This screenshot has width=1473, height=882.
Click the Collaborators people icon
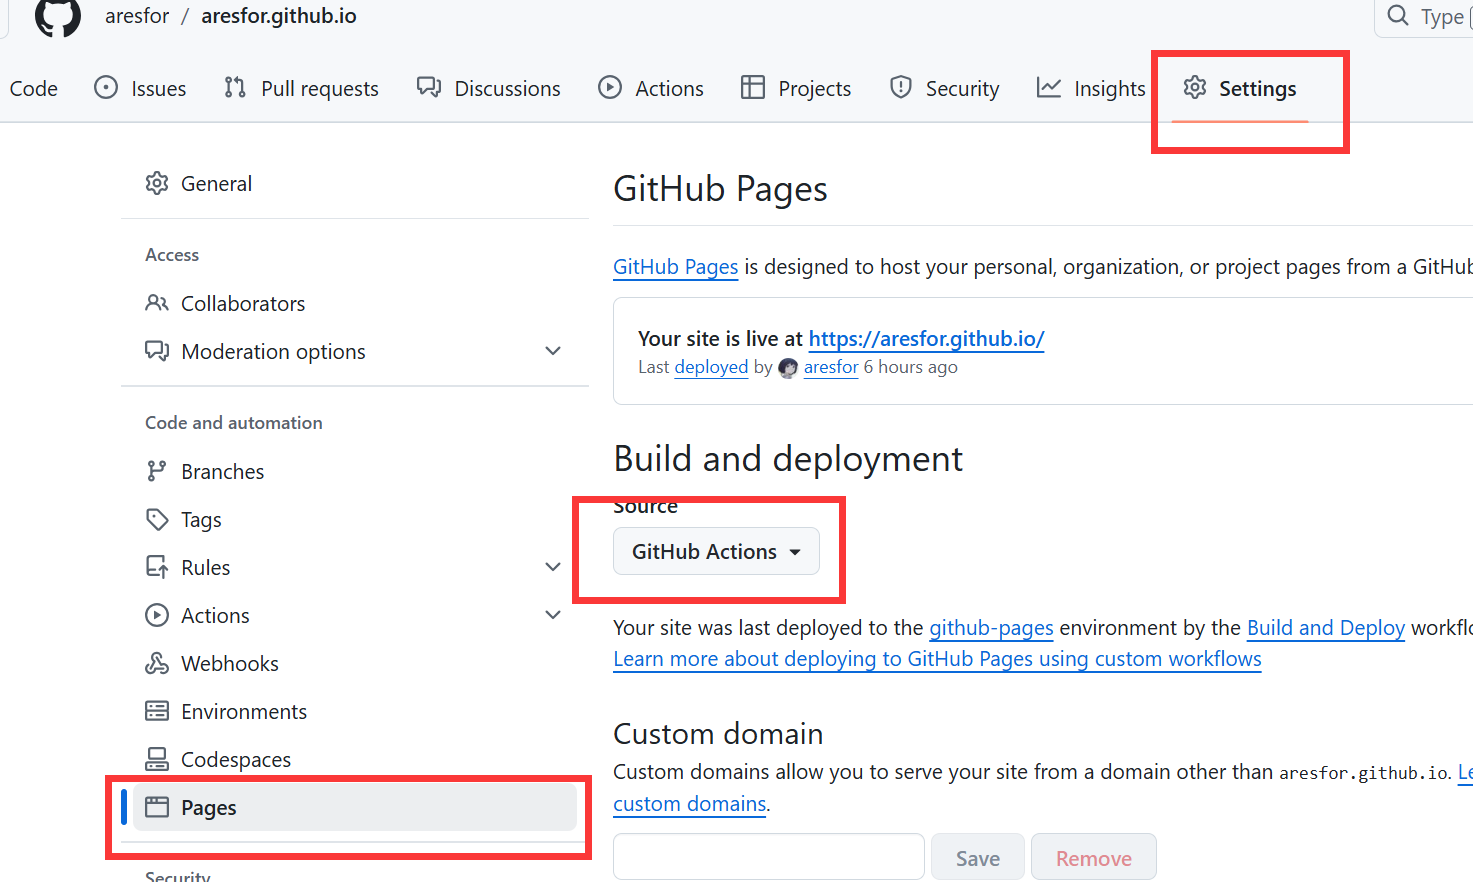tap(157, 303)
